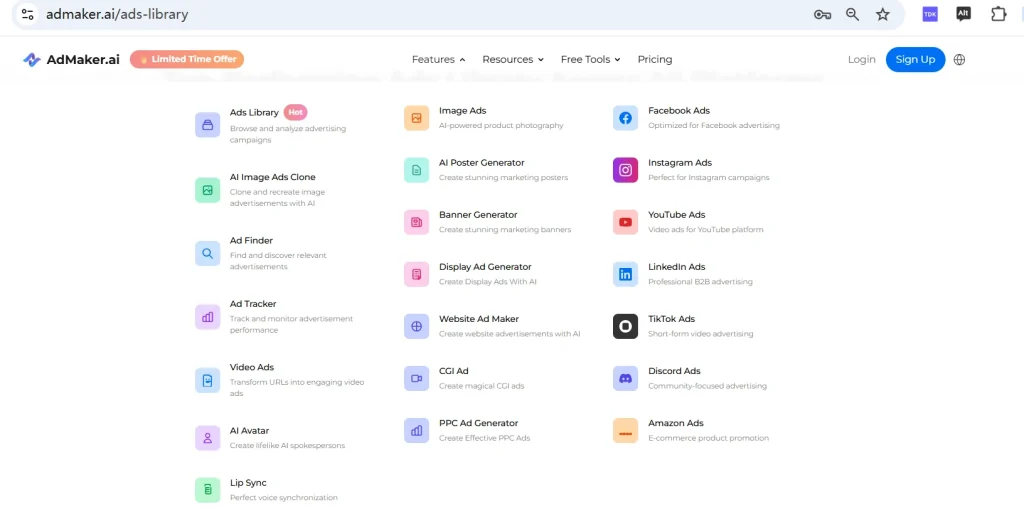Select the LinkedIn Ads title
Image resolution: width=1024 pixels, height=514 pixels.
tap(677, 266)
